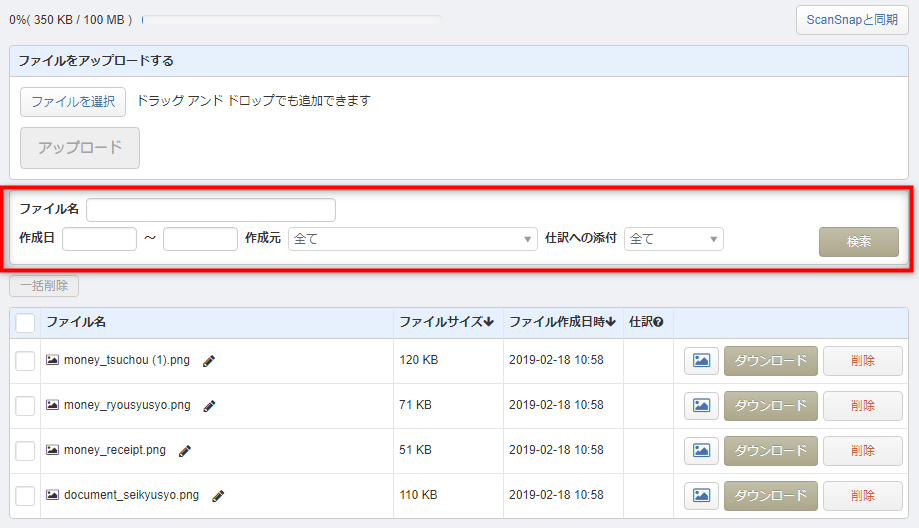919x528 pixels.
Task: Rename money_receipt.png with pencil icon
Action: click(x=185, y=451)
